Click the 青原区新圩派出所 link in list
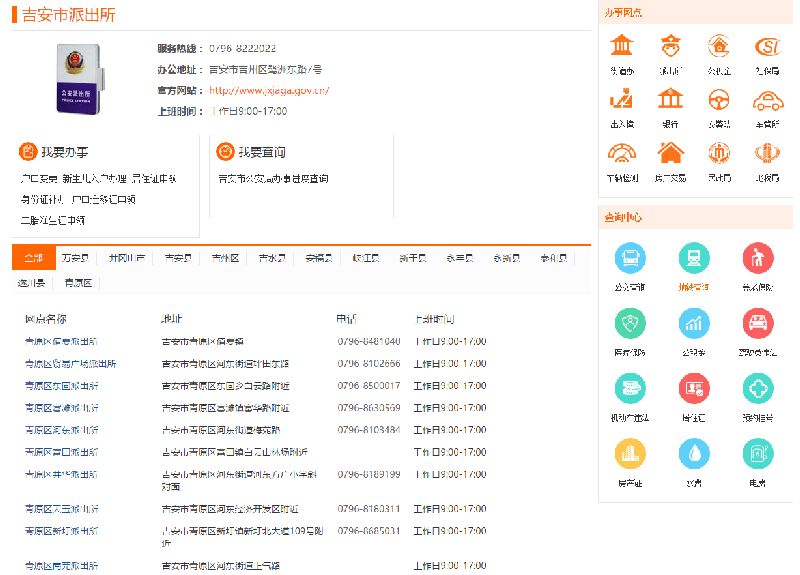 pyautogui.click(x=62, y=530)
